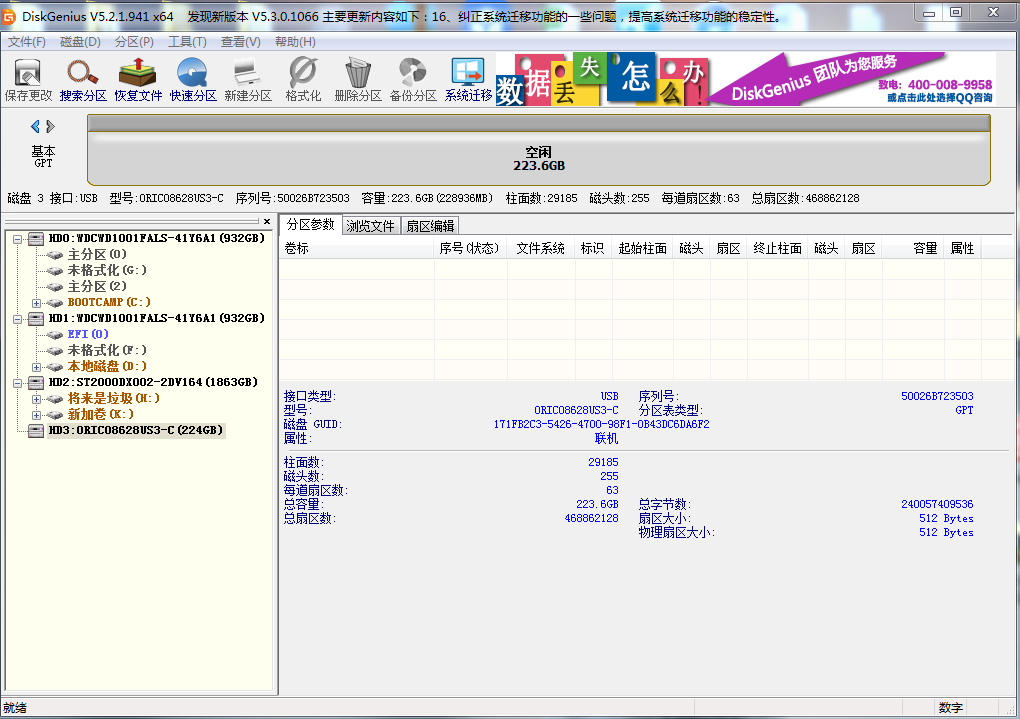
Task: Click the Search Partition (搜索分区) icon
Action: (83, 80)
